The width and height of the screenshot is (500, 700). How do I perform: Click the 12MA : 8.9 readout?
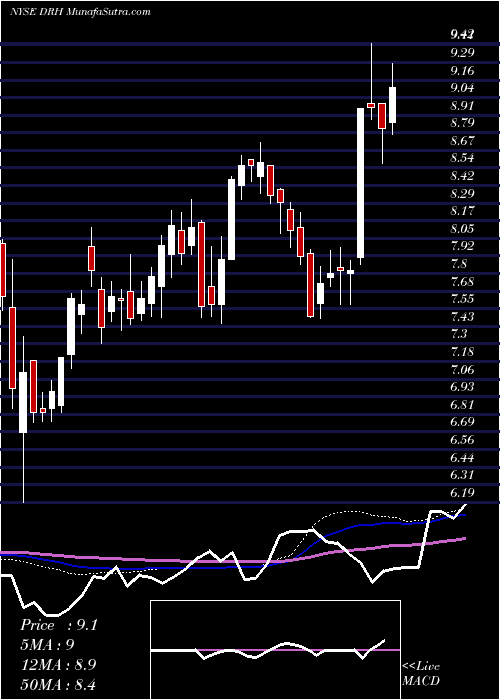58,665
